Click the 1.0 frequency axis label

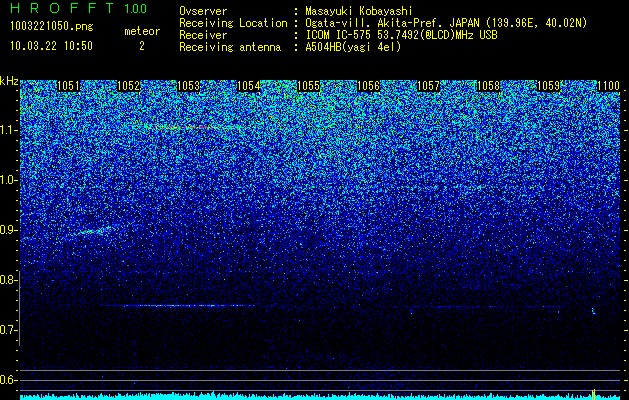tap(8, 180)
